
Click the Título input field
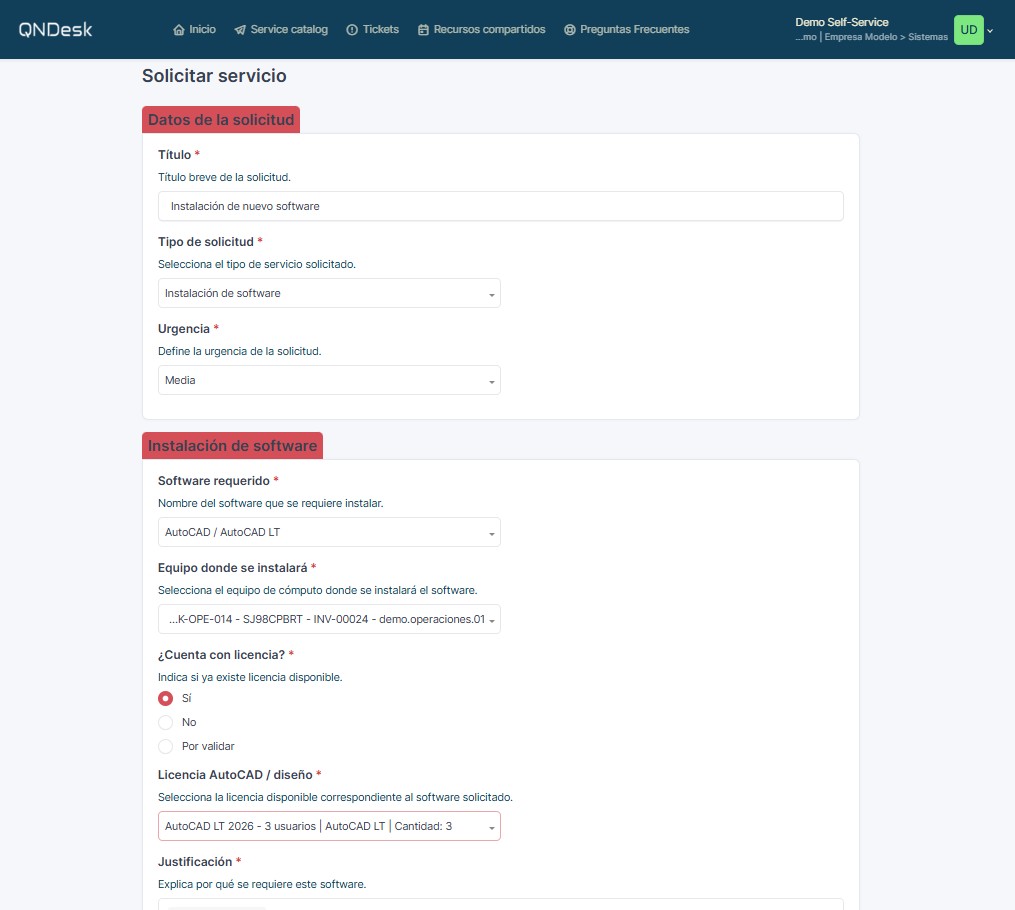point(500,206)
